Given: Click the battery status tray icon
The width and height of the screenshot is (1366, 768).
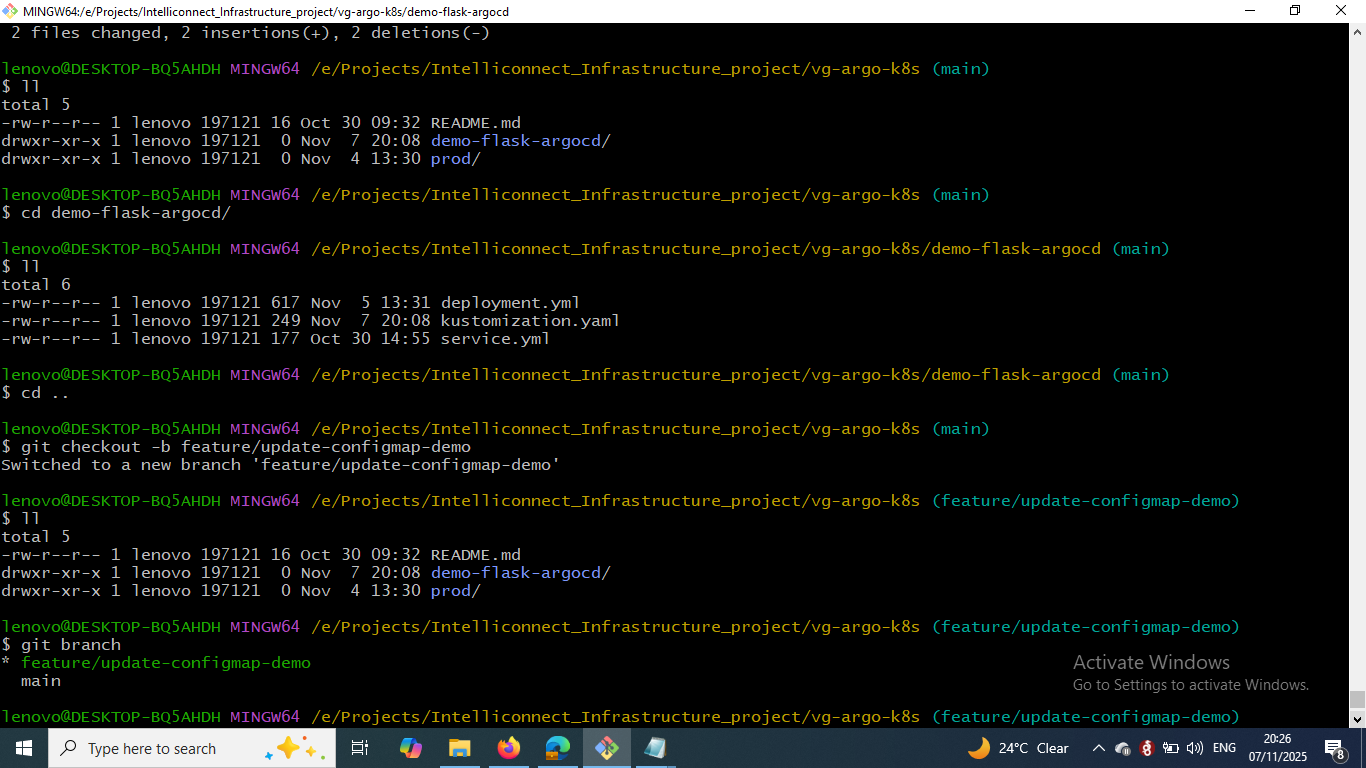Looking at the screenshot, I should click(x=1171, y=748).
